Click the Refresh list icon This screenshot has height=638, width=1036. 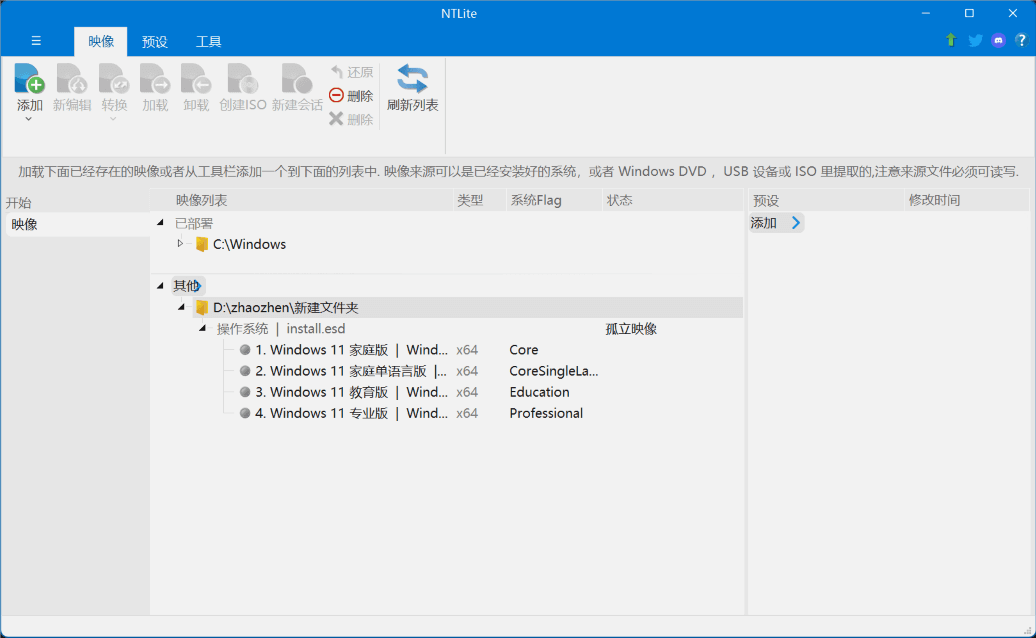(x=412, y=79)
